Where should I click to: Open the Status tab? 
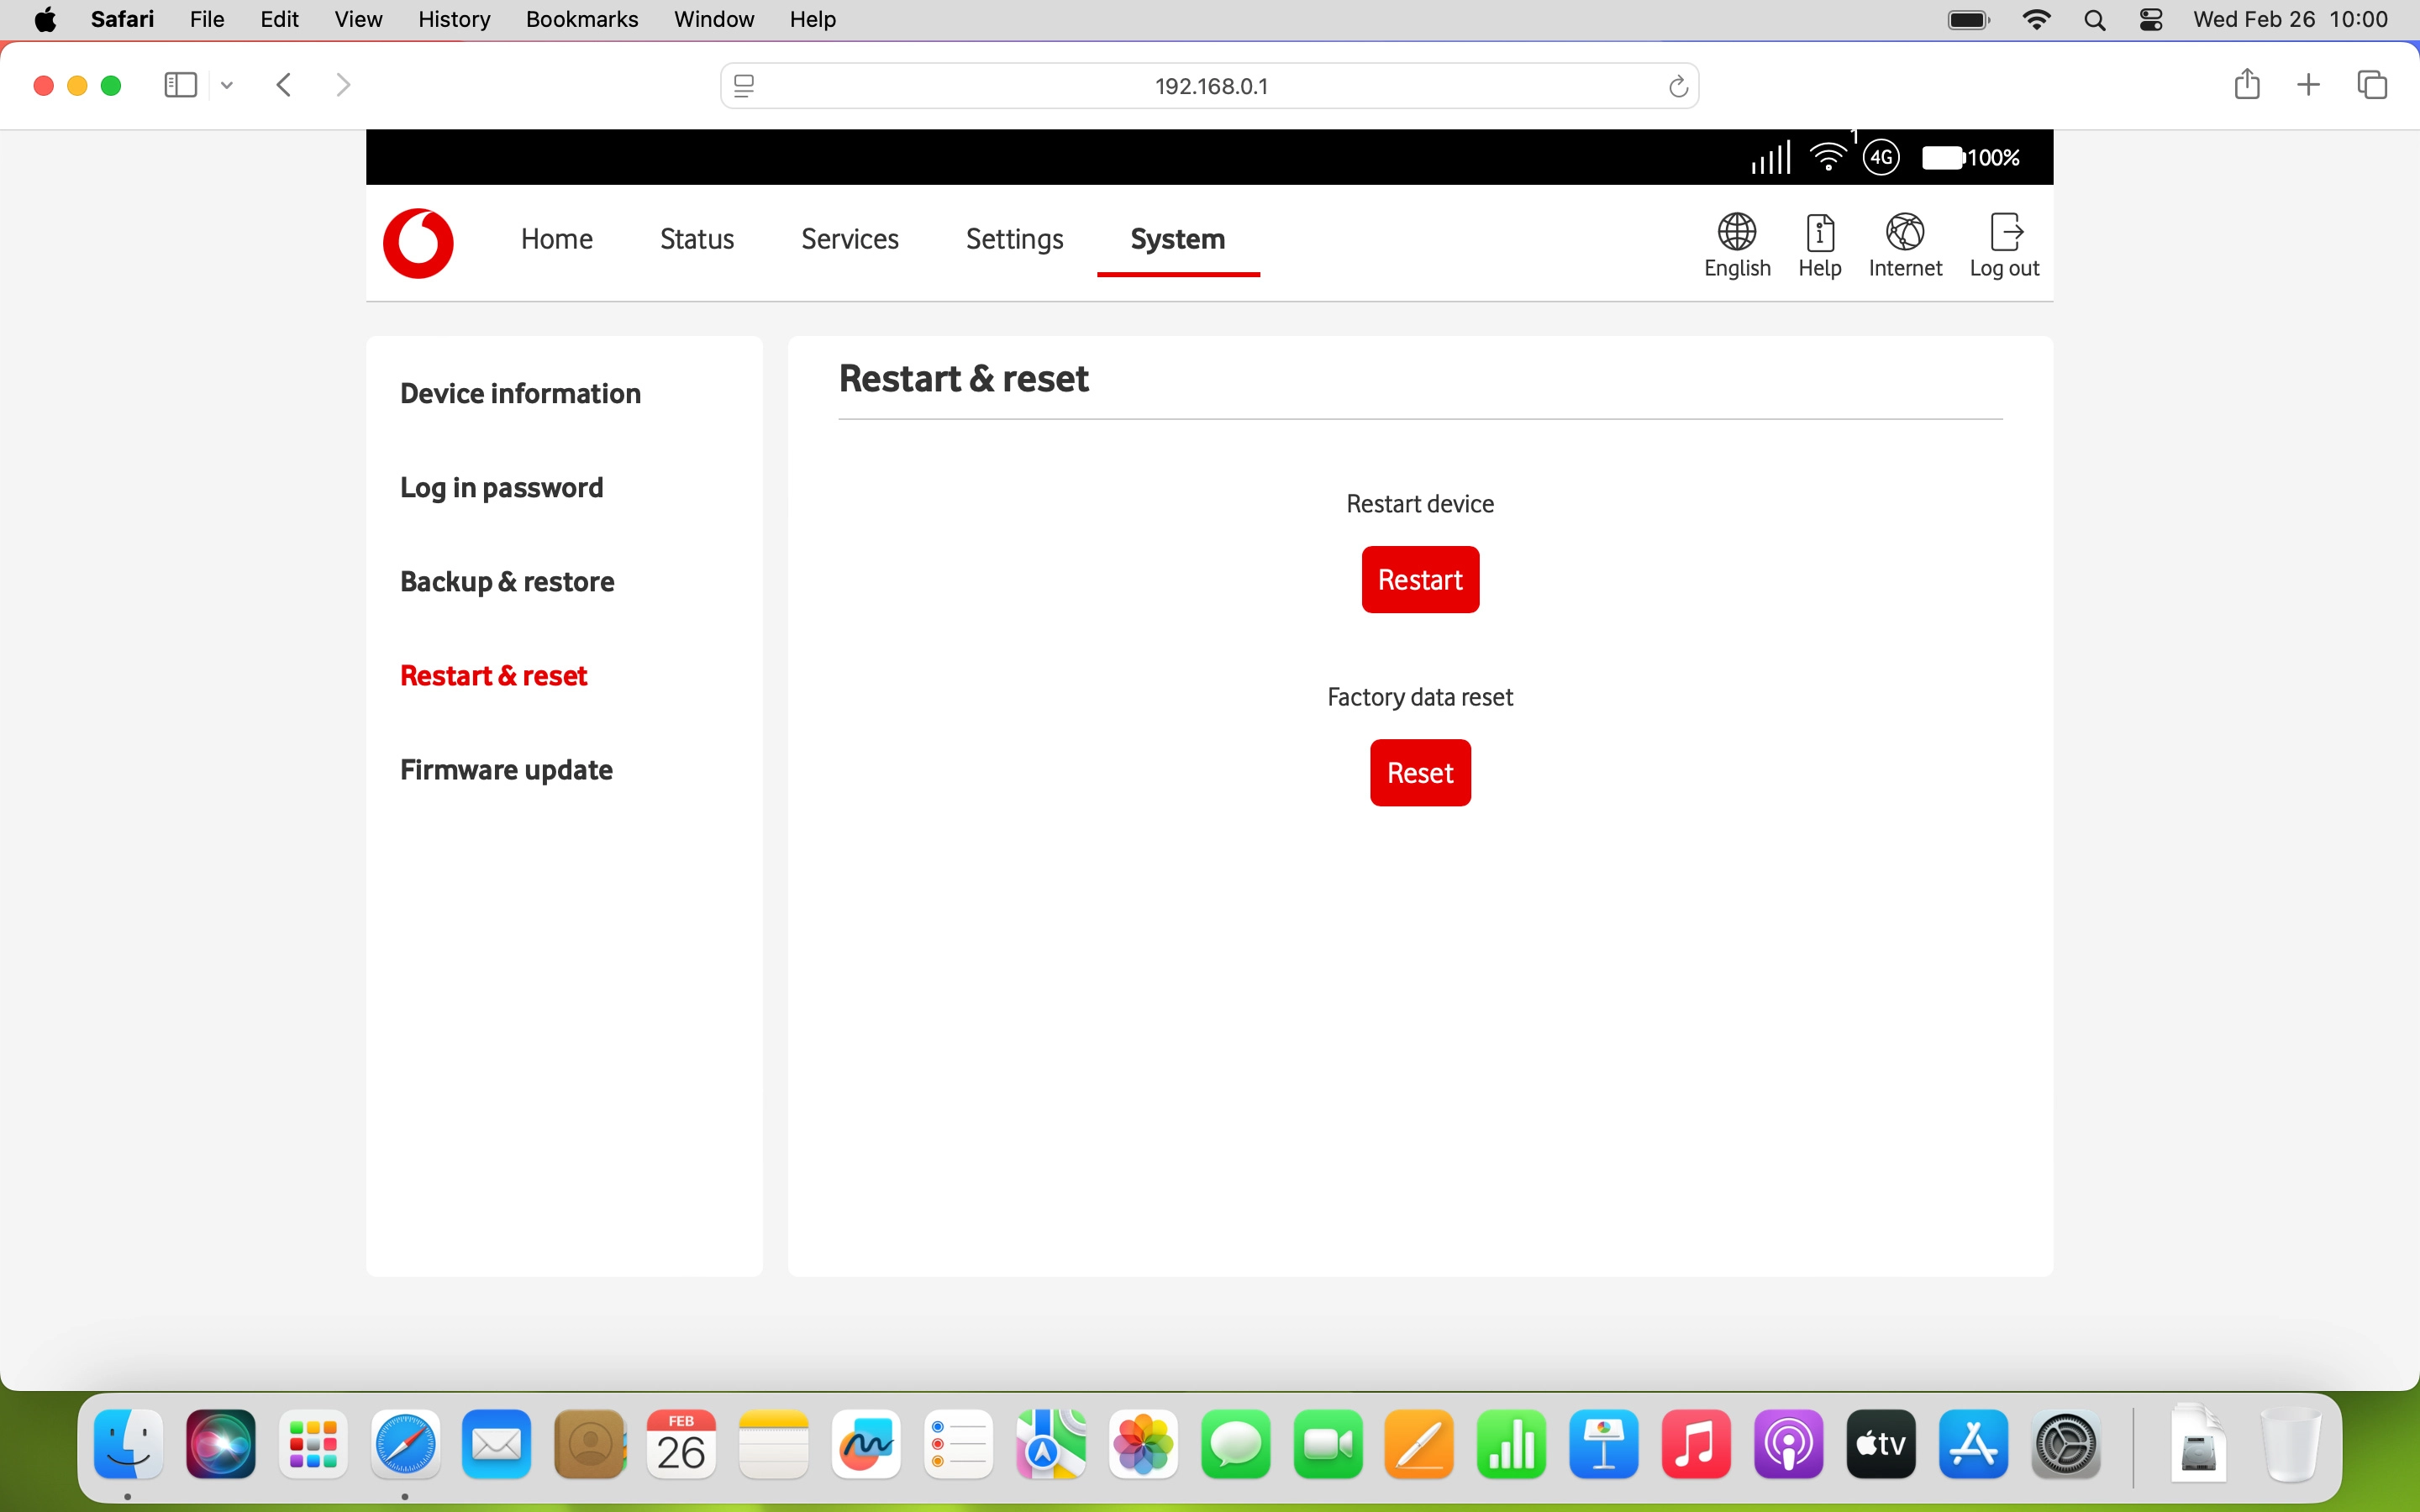[x=696, y=239]
